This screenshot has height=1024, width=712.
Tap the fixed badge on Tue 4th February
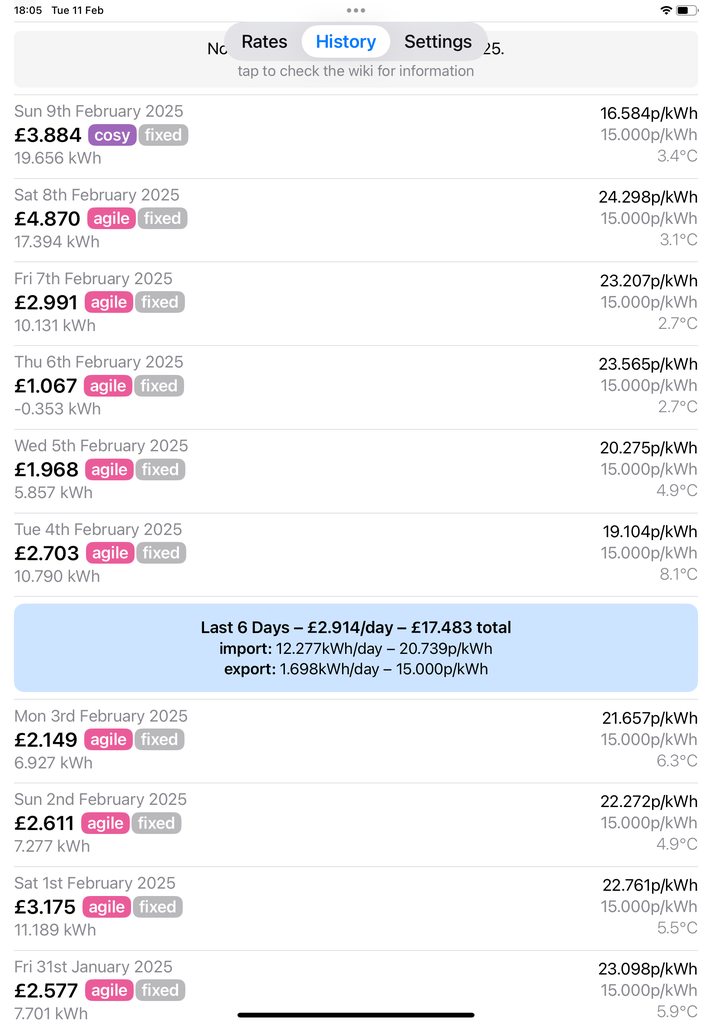pos(161,553)
